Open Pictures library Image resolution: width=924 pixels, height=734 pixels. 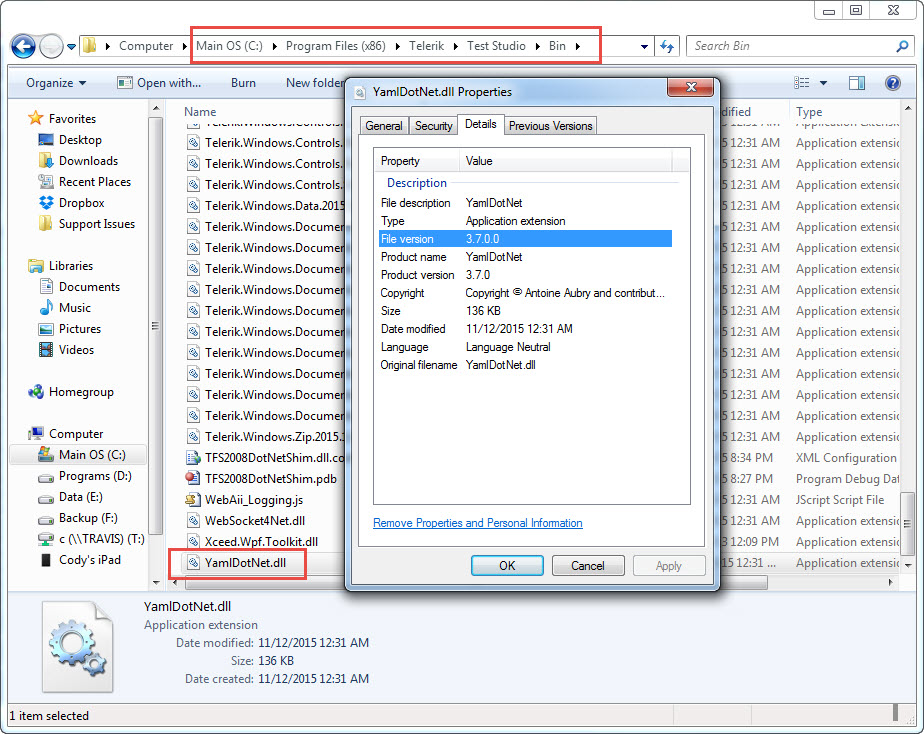point(80,329)
